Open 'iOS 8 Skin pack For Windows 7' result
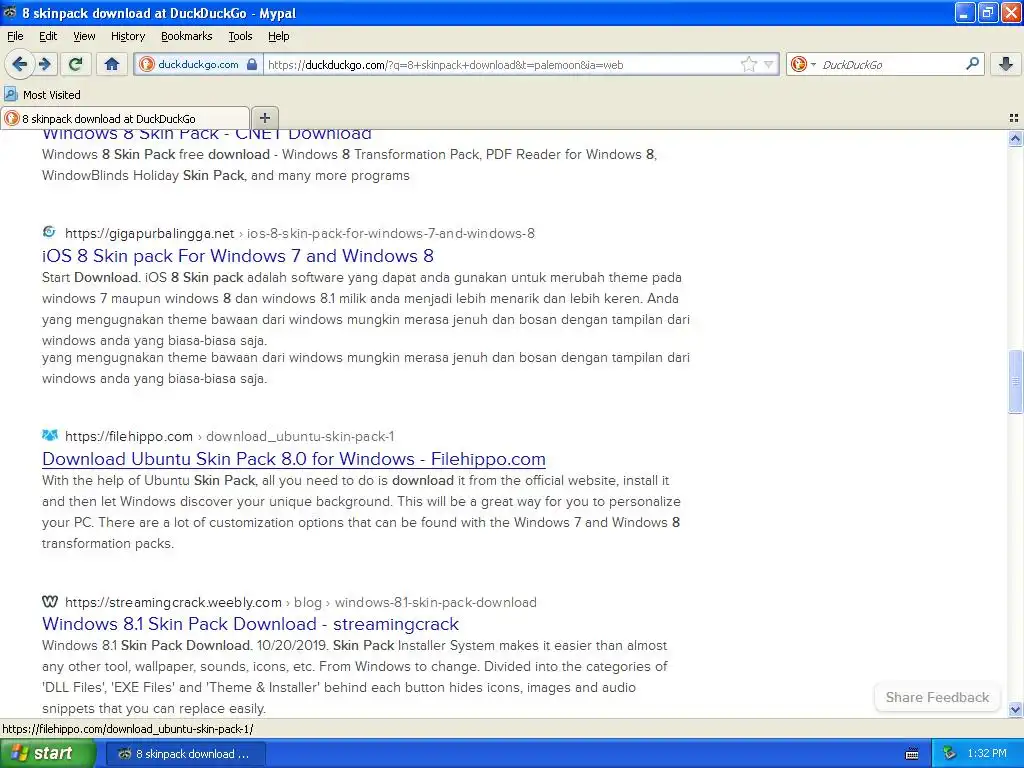 (x=238, y=255)
